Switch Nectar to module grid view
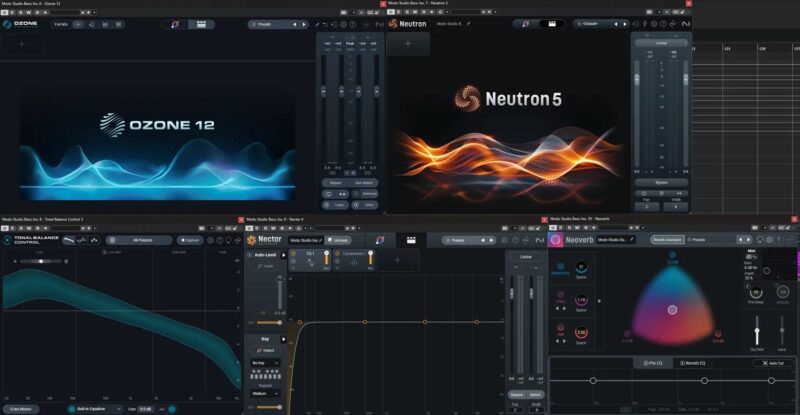 click(x=411, y=240)
